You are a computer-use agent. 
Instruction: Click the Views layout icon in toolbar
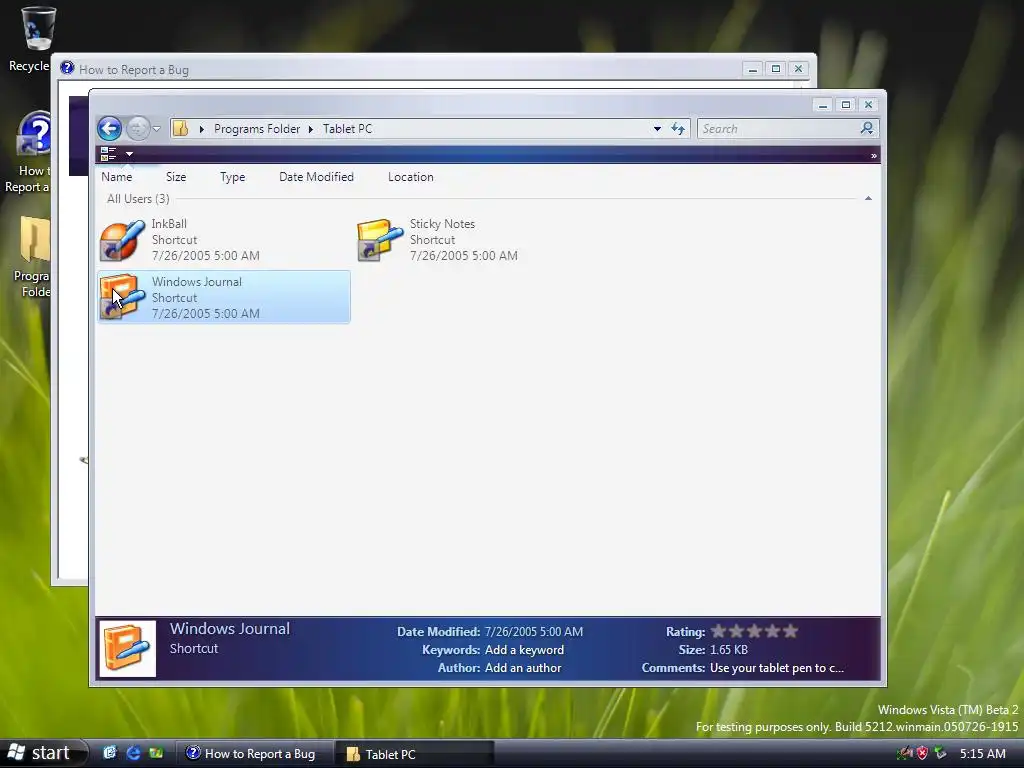(x=108, y=153)
